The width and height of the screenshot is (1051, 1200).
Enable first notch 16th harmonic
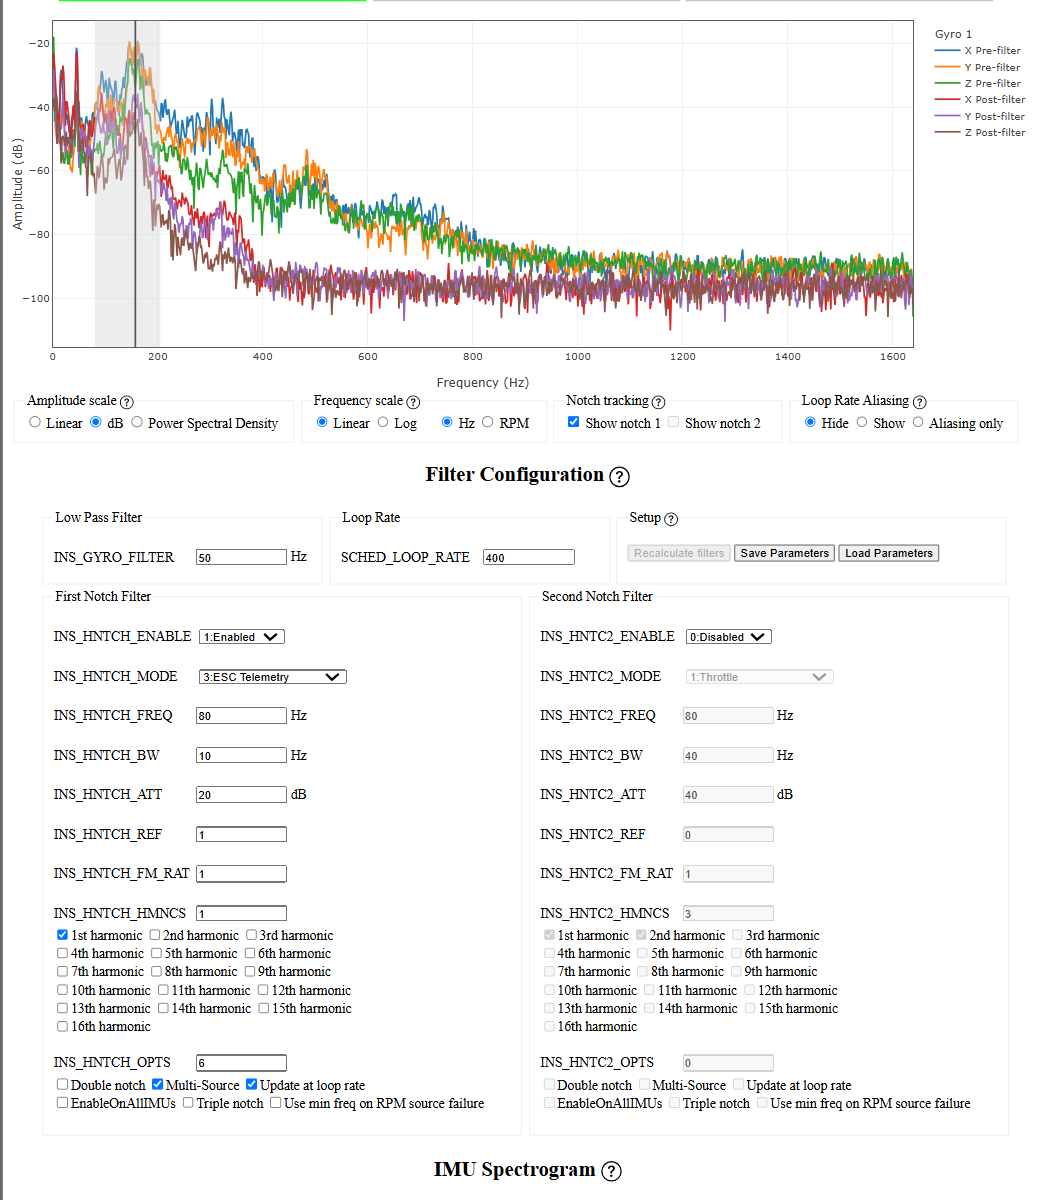click(x=63, y=1026)
